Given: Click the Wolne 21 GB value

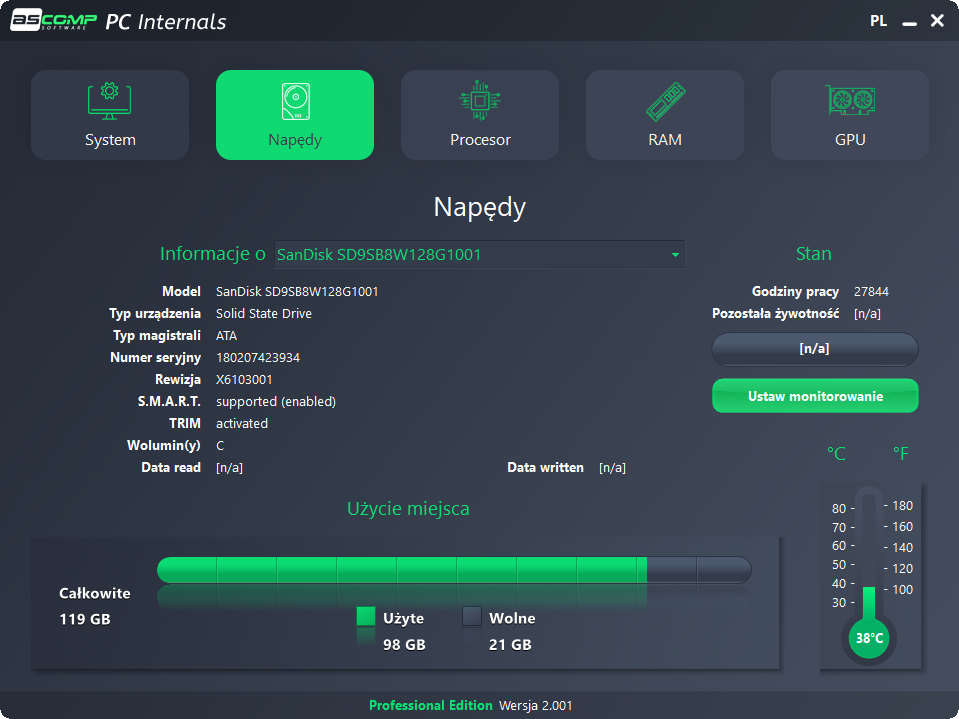Looking at the screenshot, I should click(x=509, y=645).
